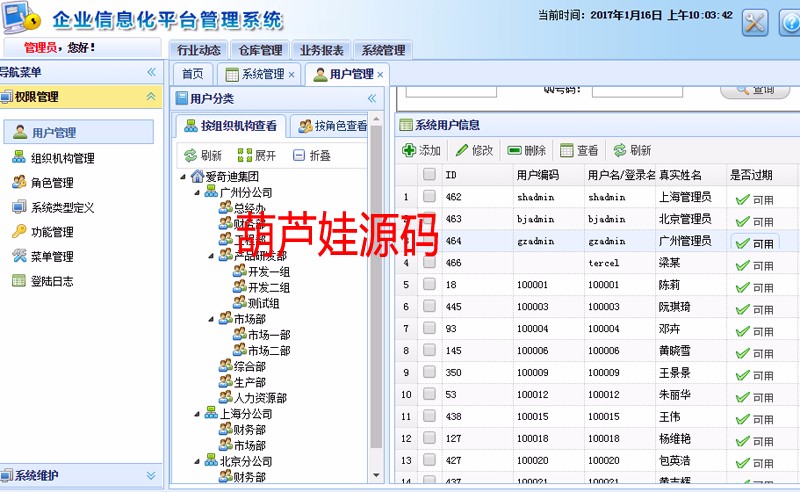The width and height of the screenshot is (800, 492).
Task: Check the row for user tercel
Action: coord(429,262)
